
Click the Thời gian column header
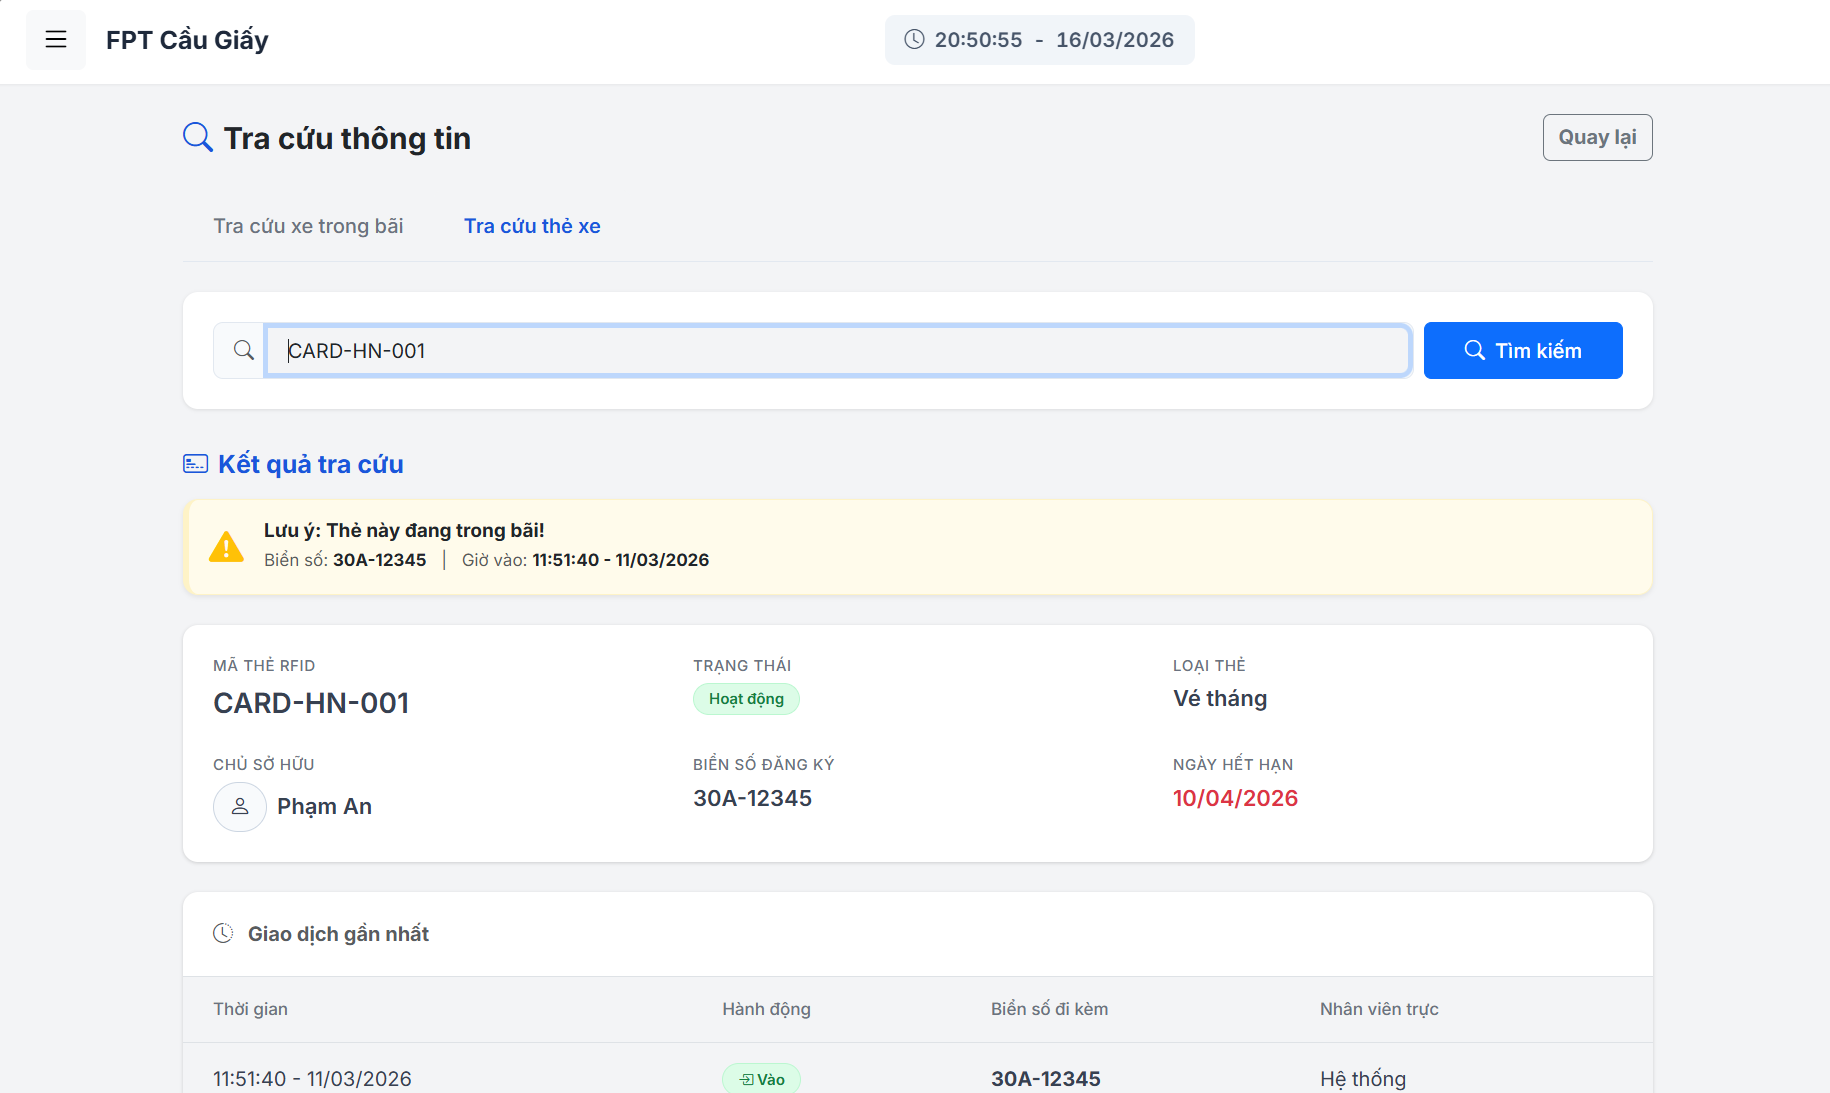tap(250, 1009)
